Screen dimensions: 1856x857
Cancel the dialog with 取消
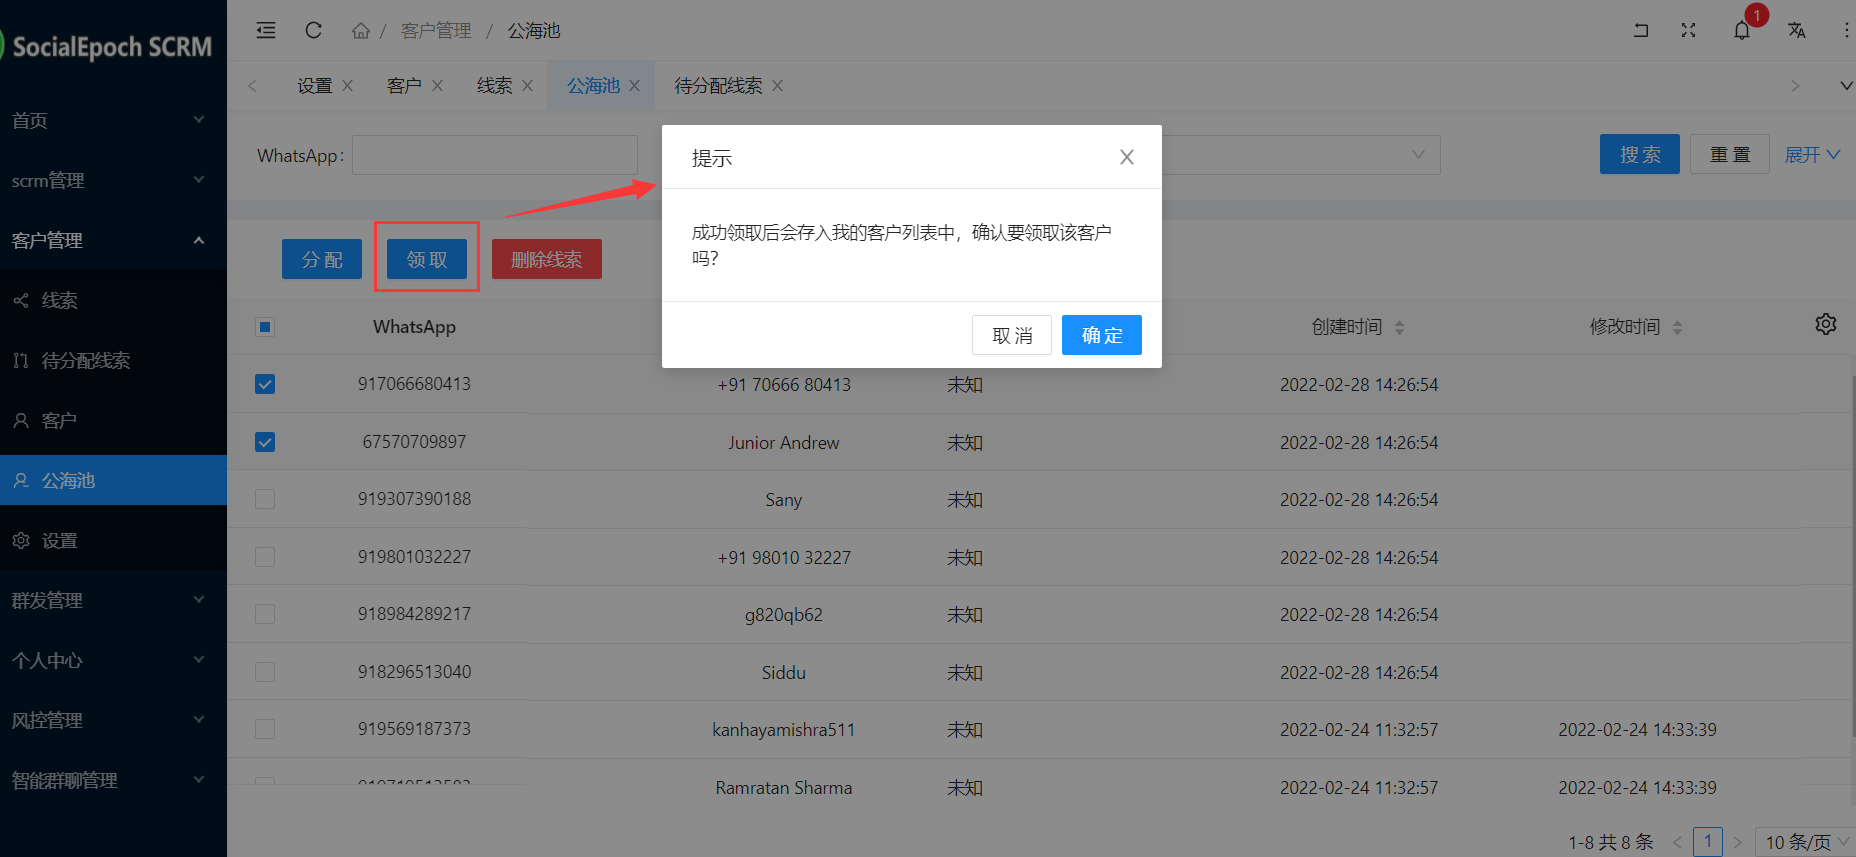pyautogui.click(x=1012, y=335)
